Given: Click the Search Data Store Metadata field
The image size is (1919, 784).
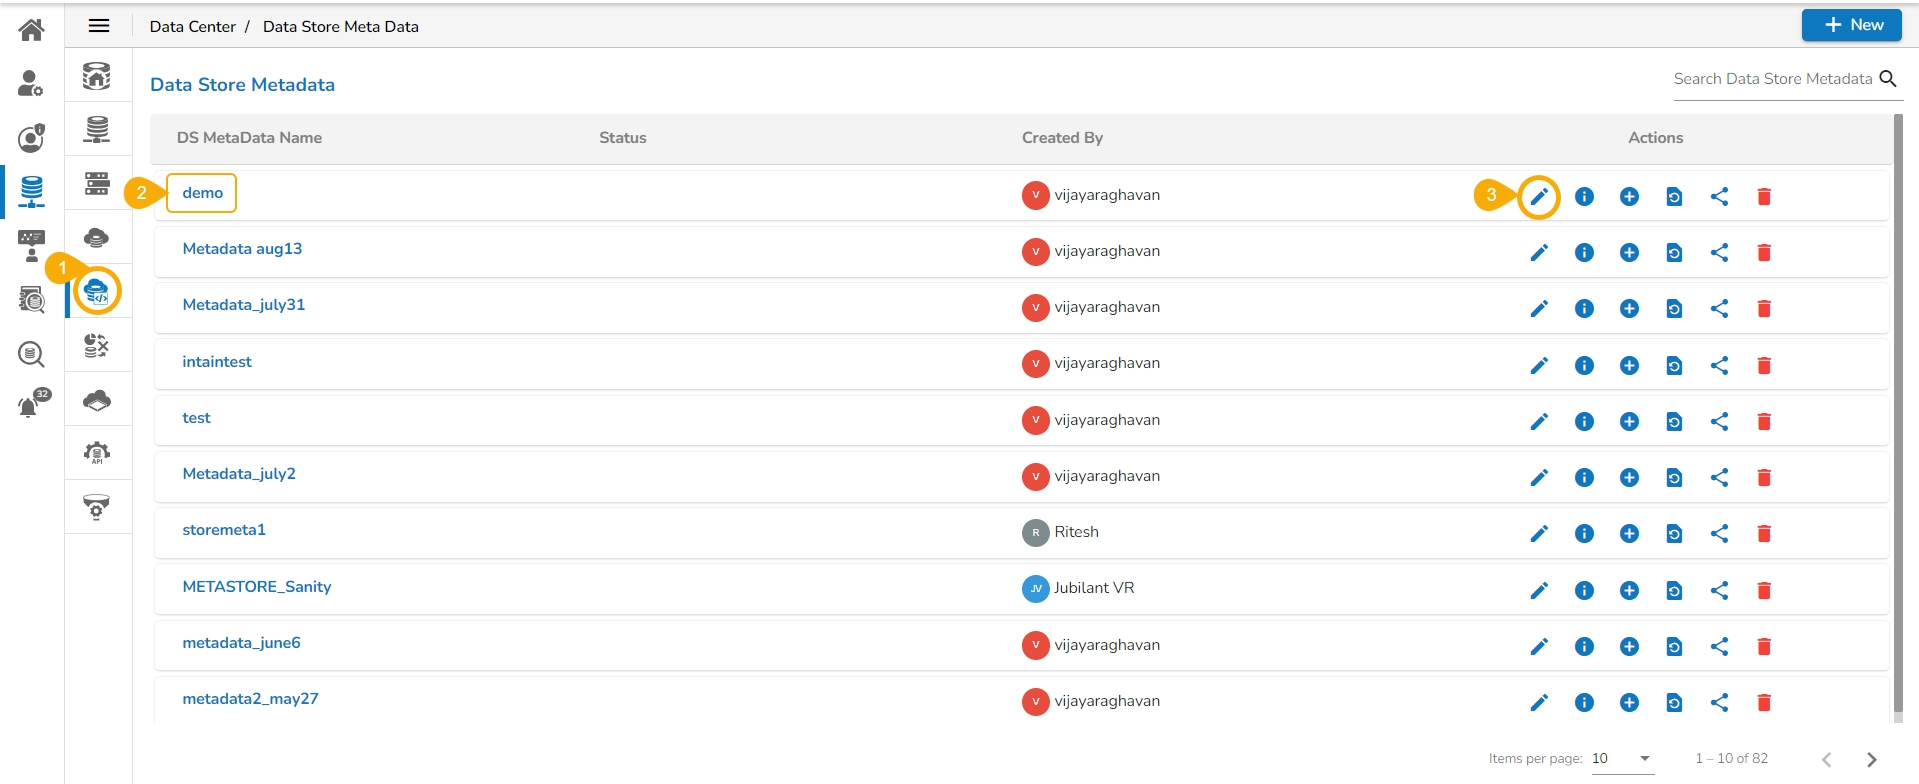Looking at the screenshot, I should click(x=1772, y=79).
